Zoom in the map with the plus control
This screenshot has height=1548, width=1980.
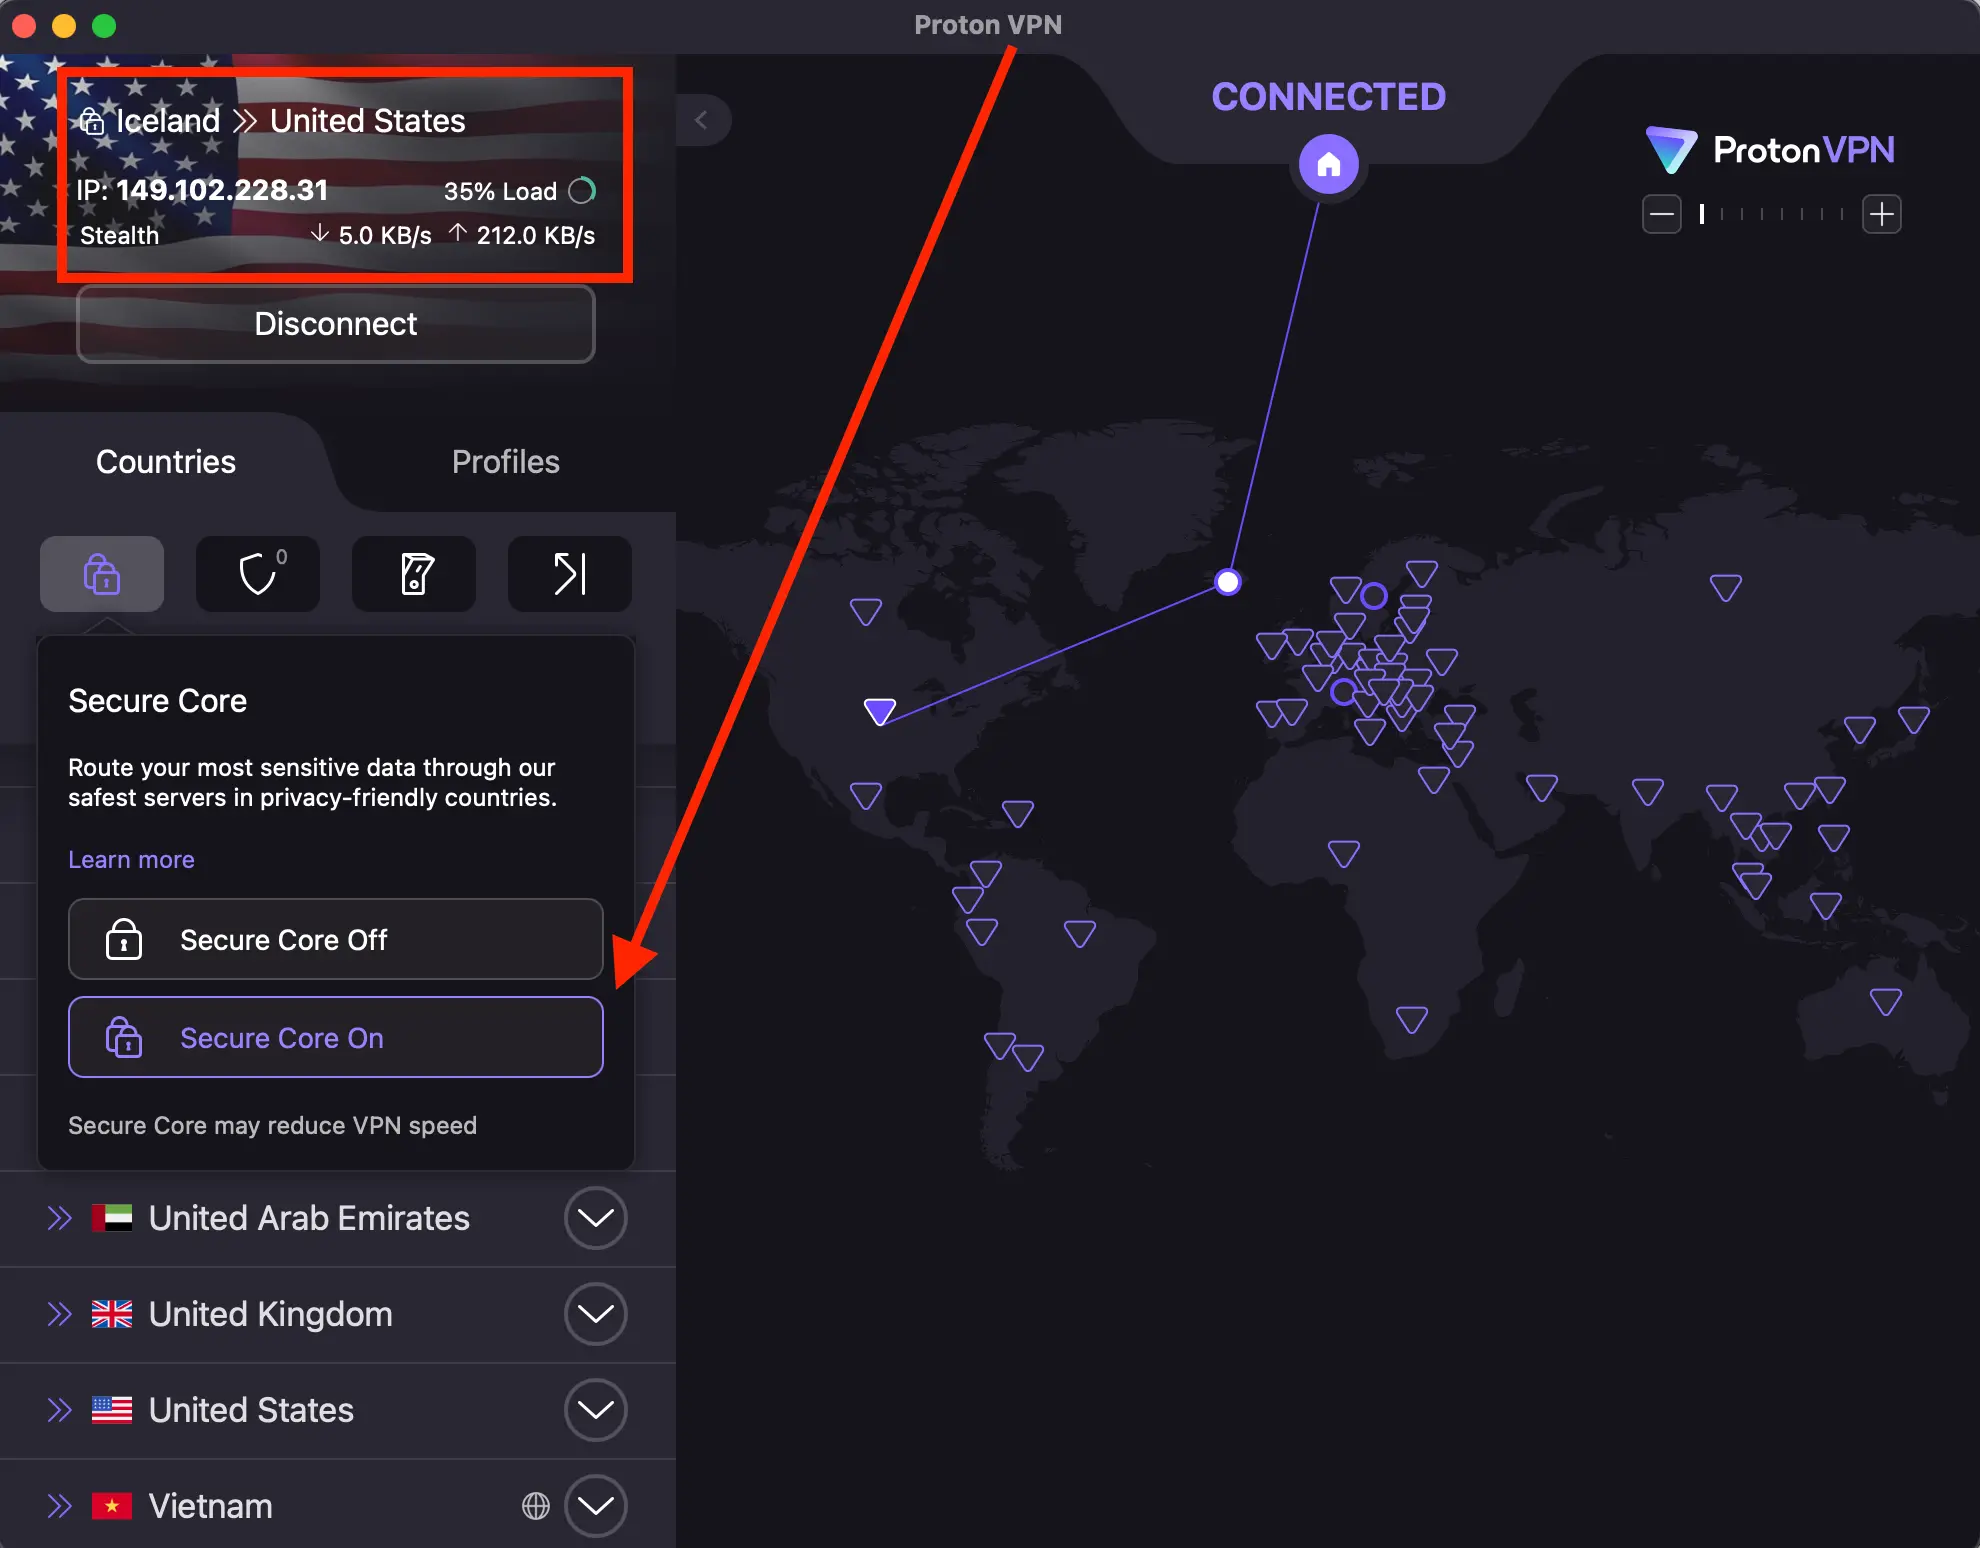point(1881,213)
